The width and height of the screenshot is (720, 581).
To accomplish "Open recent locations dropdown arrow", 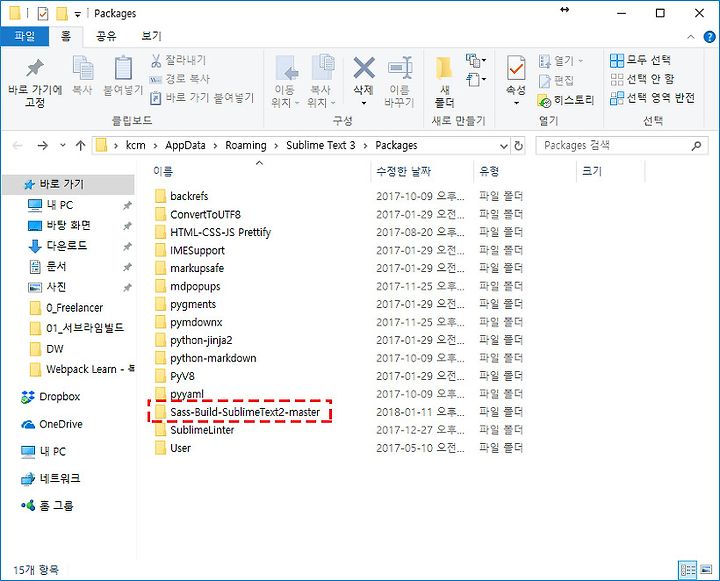I will coord(62,146).
